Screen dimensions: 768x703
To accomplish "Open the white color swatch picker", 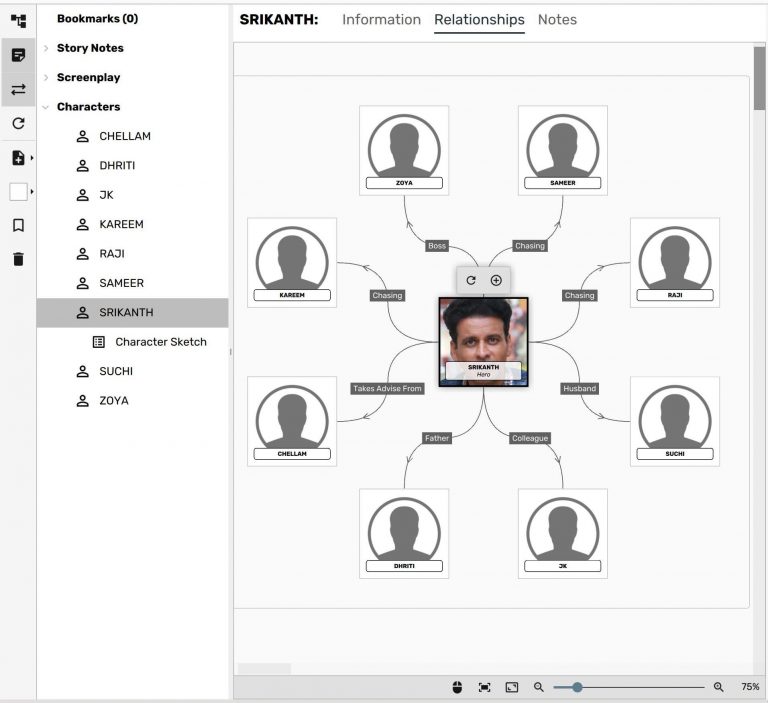I will tap(20, 191).
